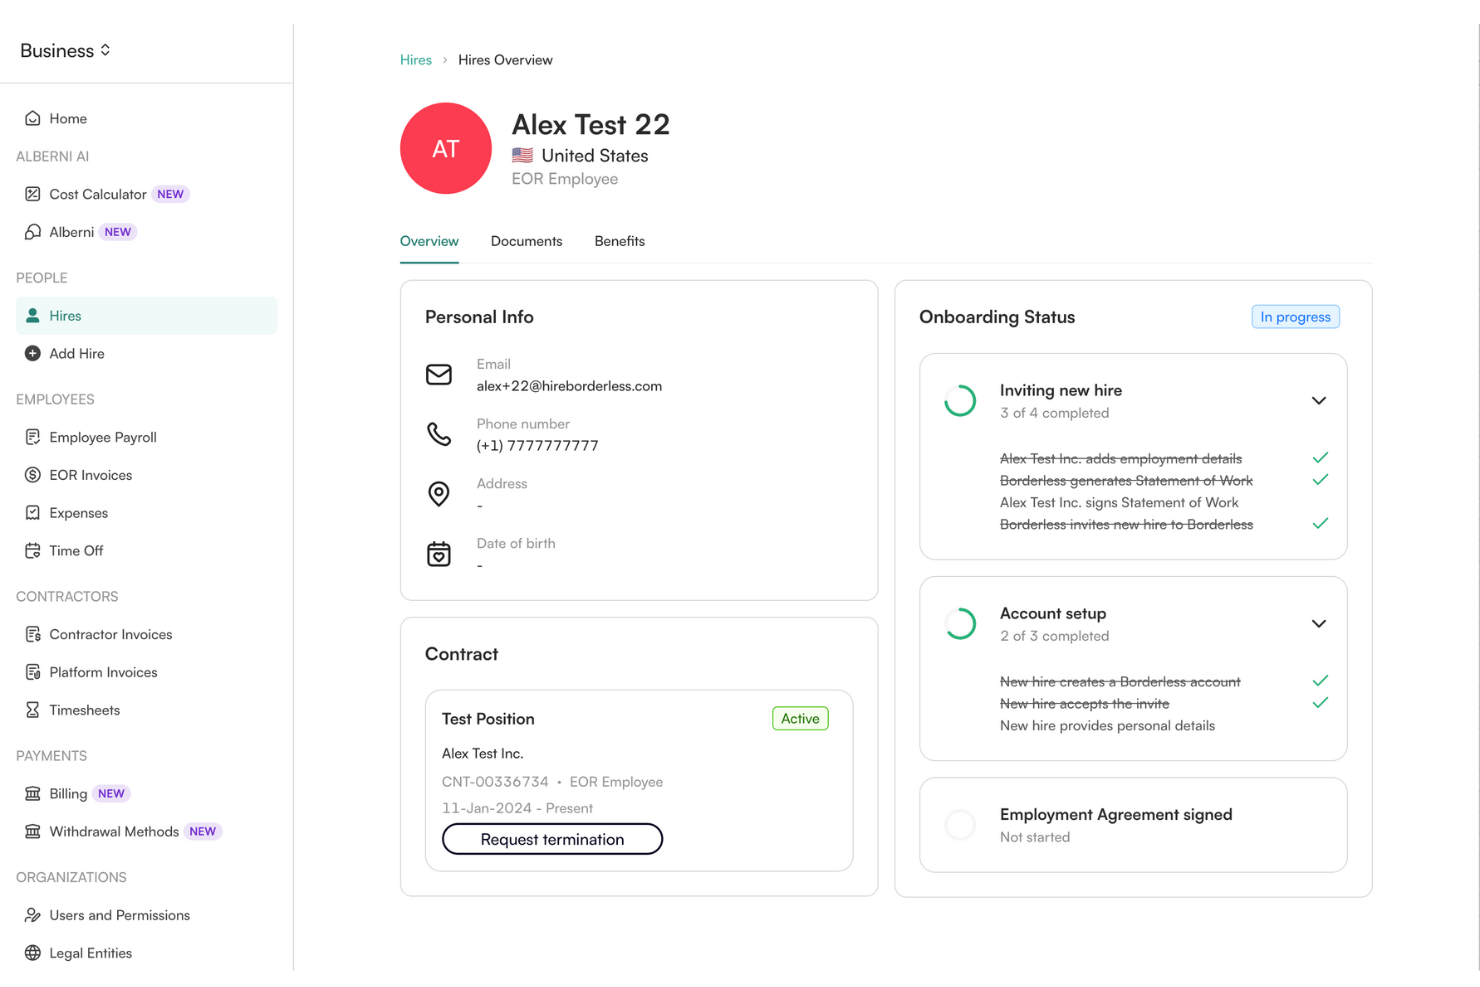This screenshot has height=987, width=1480.
Task: Click the Hires person icon
Action: pos(33,315)
